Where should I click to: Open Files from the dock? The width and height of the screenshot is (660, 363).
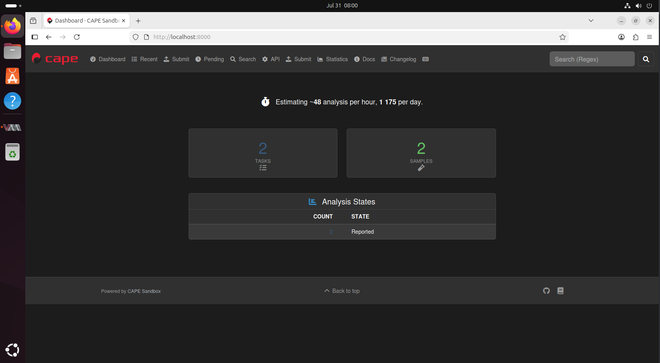[13, 51]
